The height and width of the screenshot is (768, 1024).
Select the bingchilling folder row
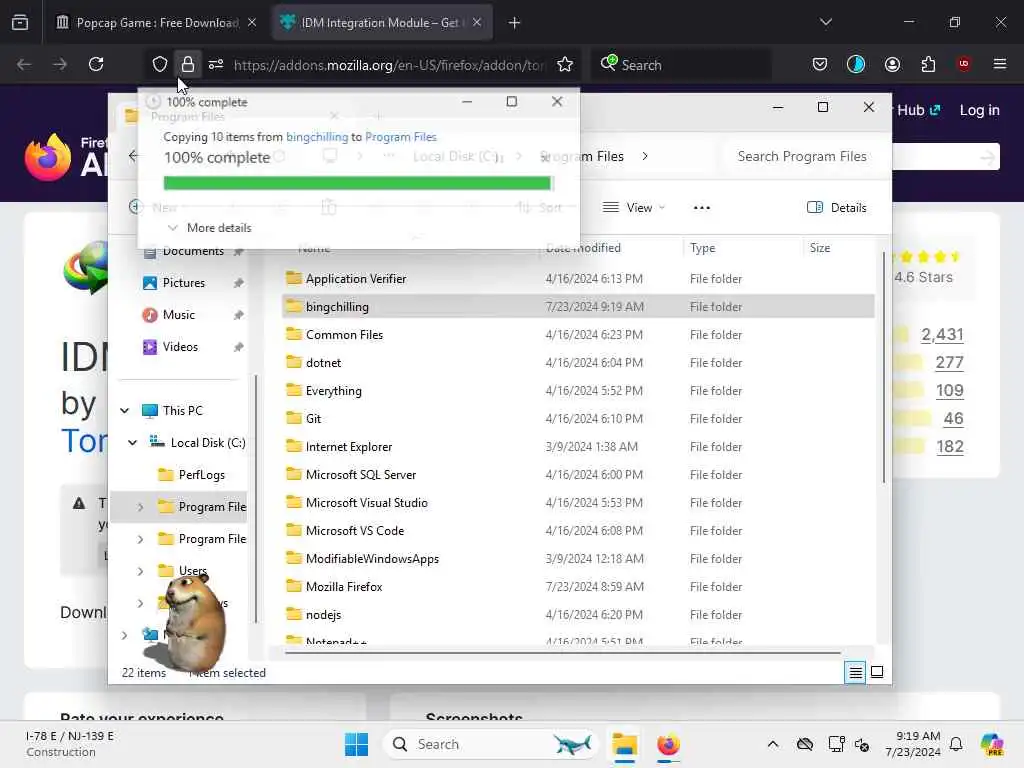pyautogui.click(x=578, y=307)
